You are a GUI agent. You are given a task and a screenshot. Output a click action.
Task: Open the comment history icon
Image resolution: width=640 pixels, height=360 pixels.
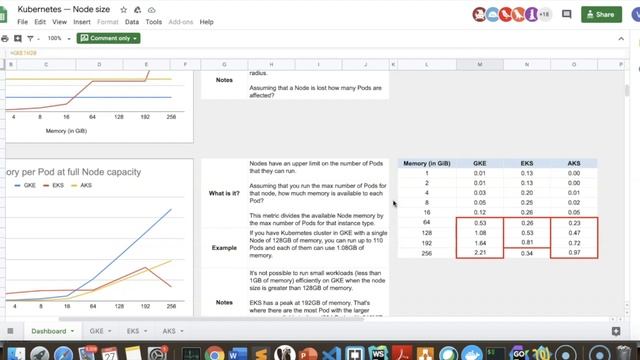567,14
